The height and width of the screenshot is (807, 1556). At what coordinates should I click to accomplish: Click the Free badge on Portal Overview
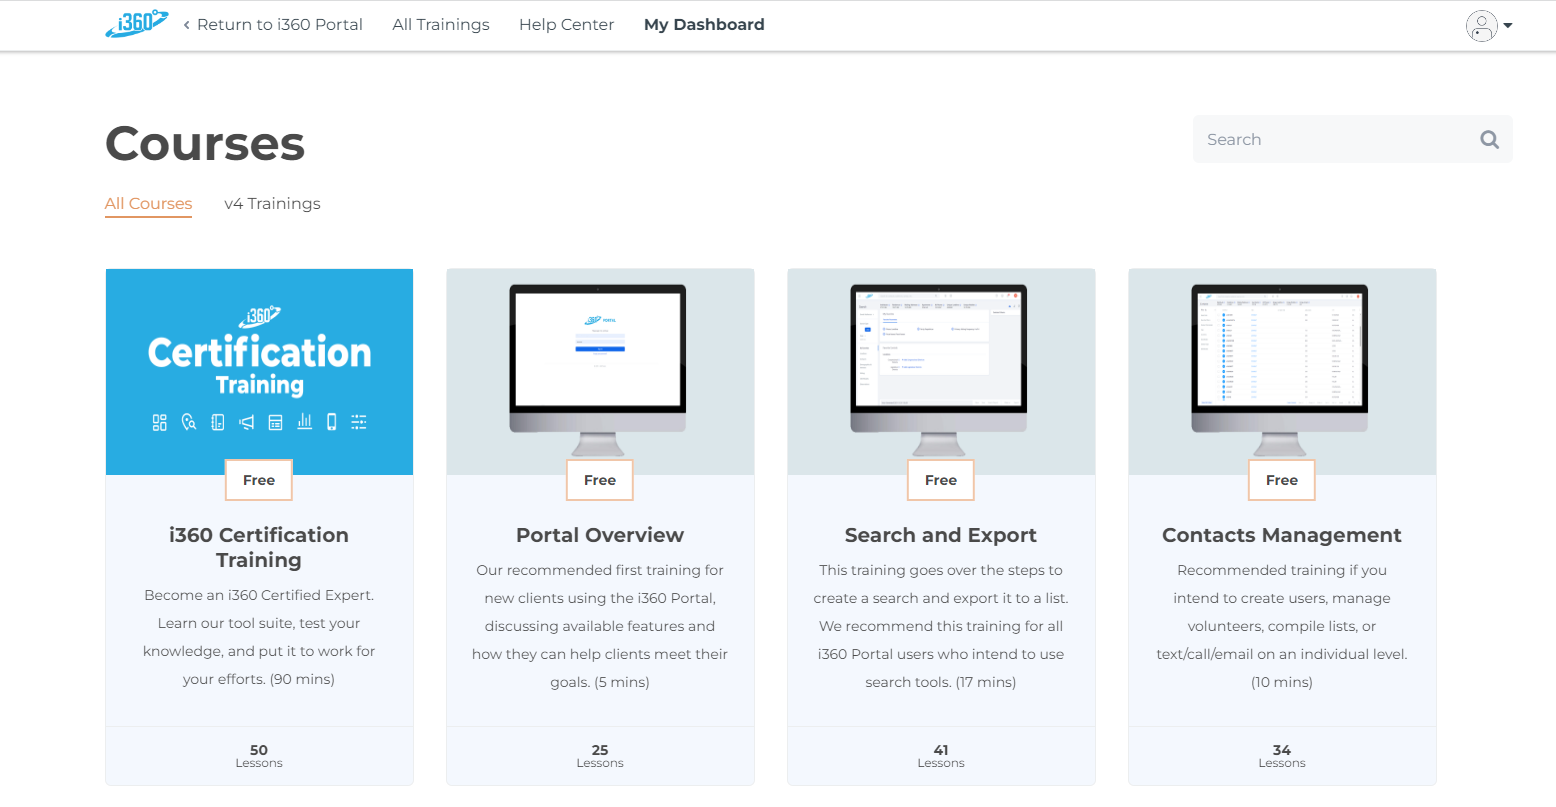point(600,480)
